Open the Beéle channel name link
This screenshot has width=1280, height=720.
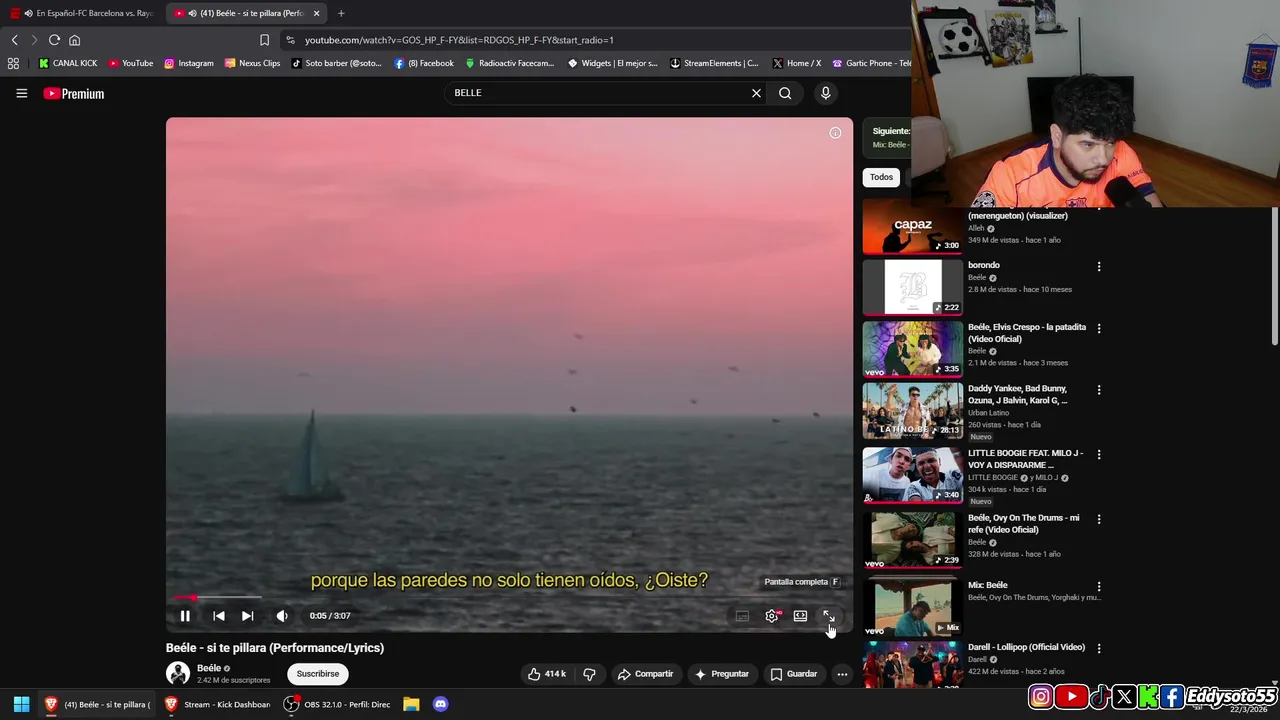pyautogui.click(x=209, y=668)
